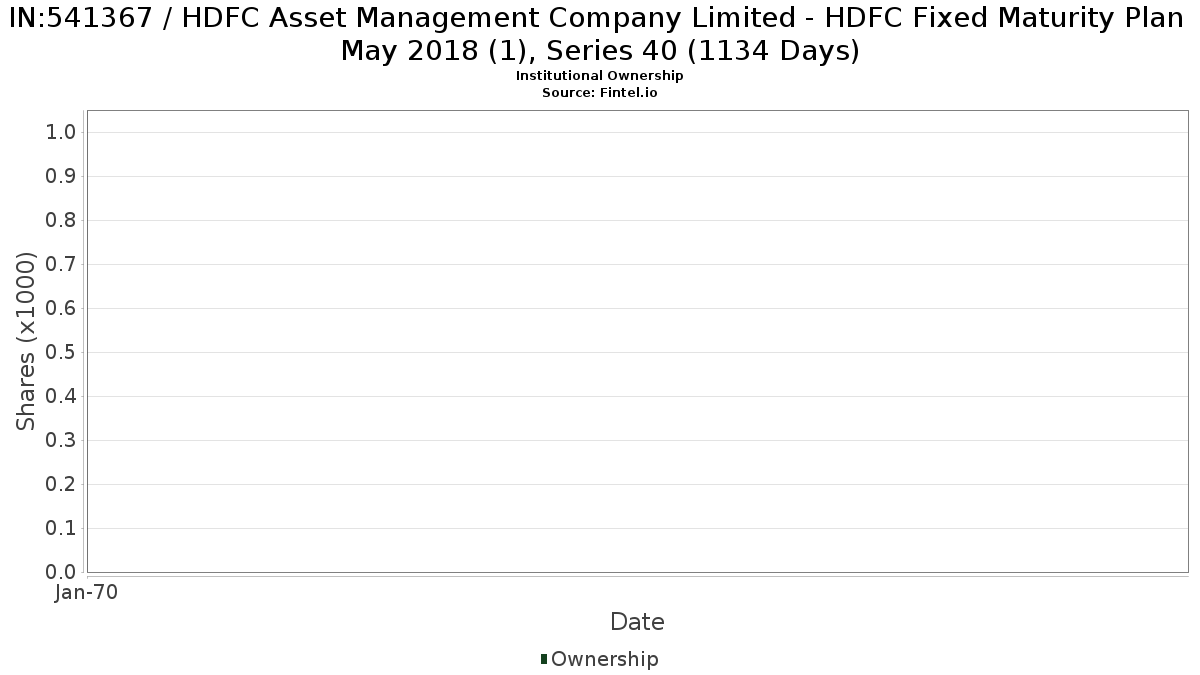Click the 0.9 y-axis tick label

[x=62, y=176]
